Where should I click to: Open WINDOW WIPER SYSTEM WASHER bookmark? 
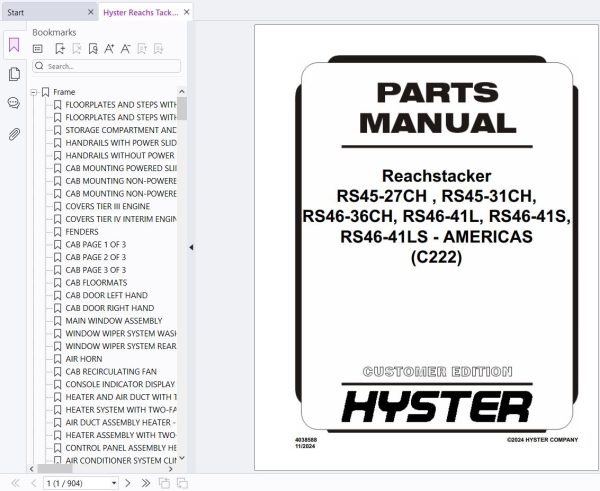(121, 333)
